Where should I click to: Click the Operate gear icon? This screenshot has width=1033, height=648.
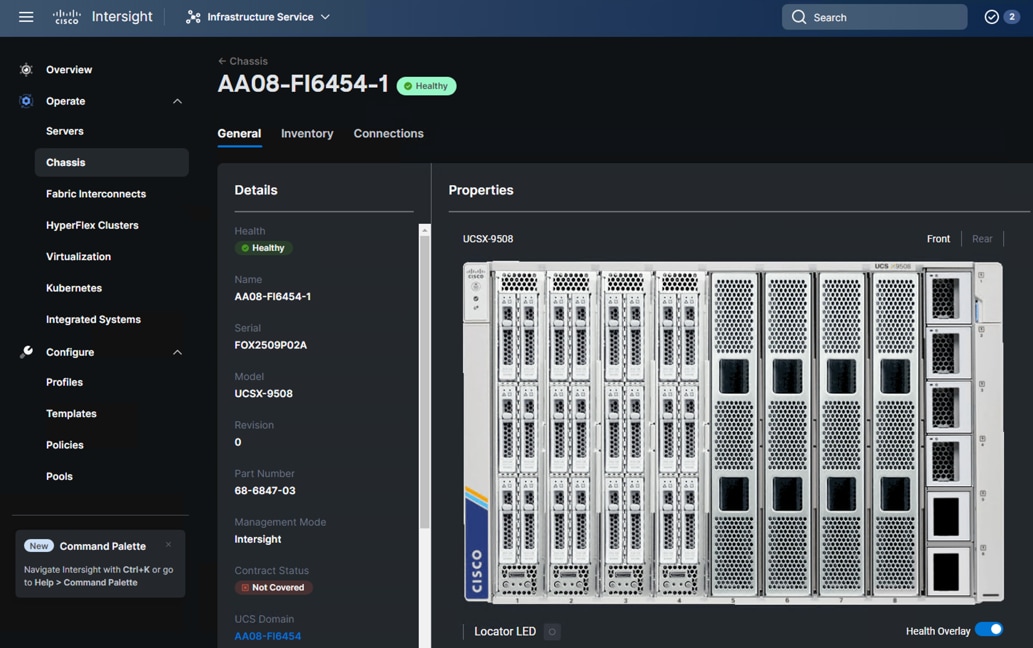coord(26,101)
